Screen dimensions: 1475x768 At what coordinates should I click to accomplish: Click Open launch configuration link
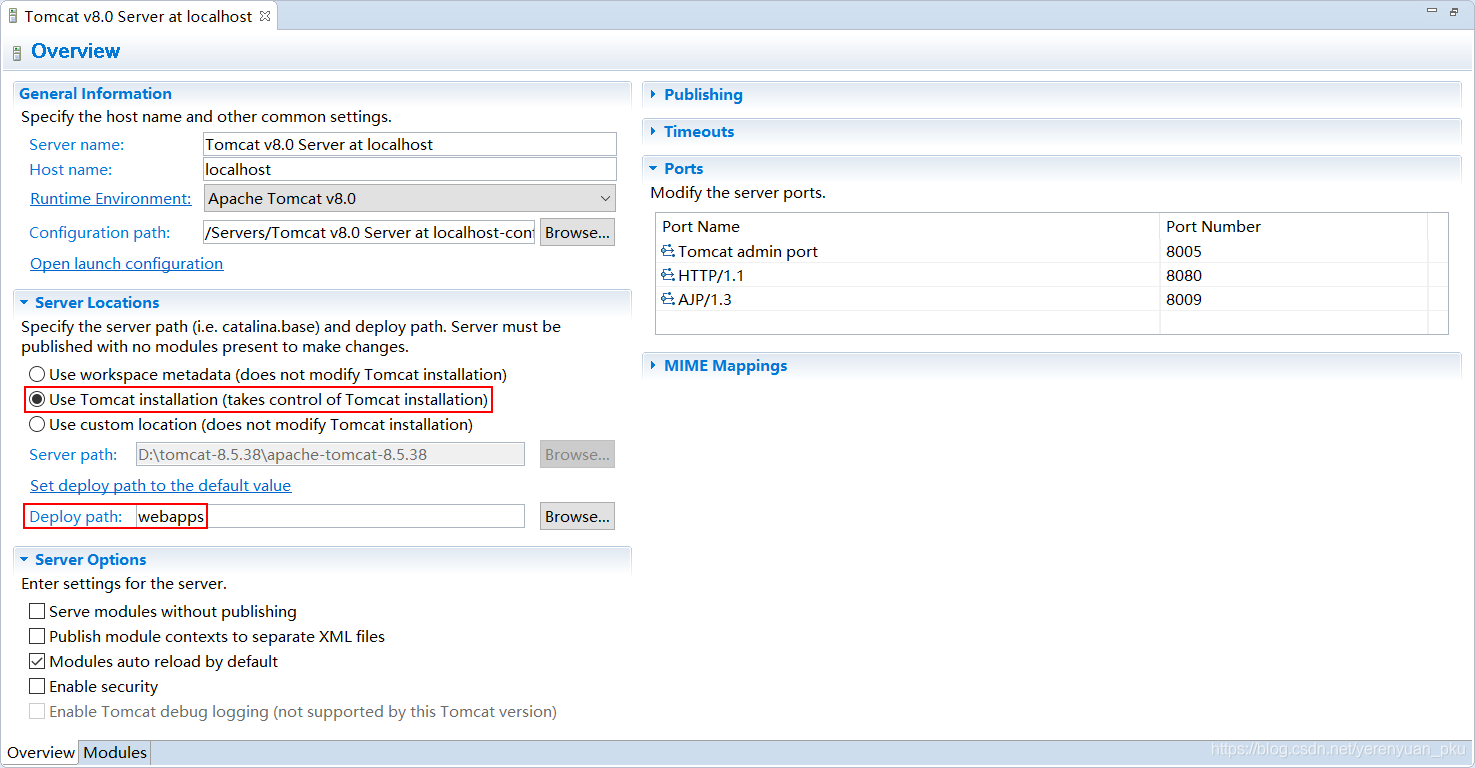[127, 263]
